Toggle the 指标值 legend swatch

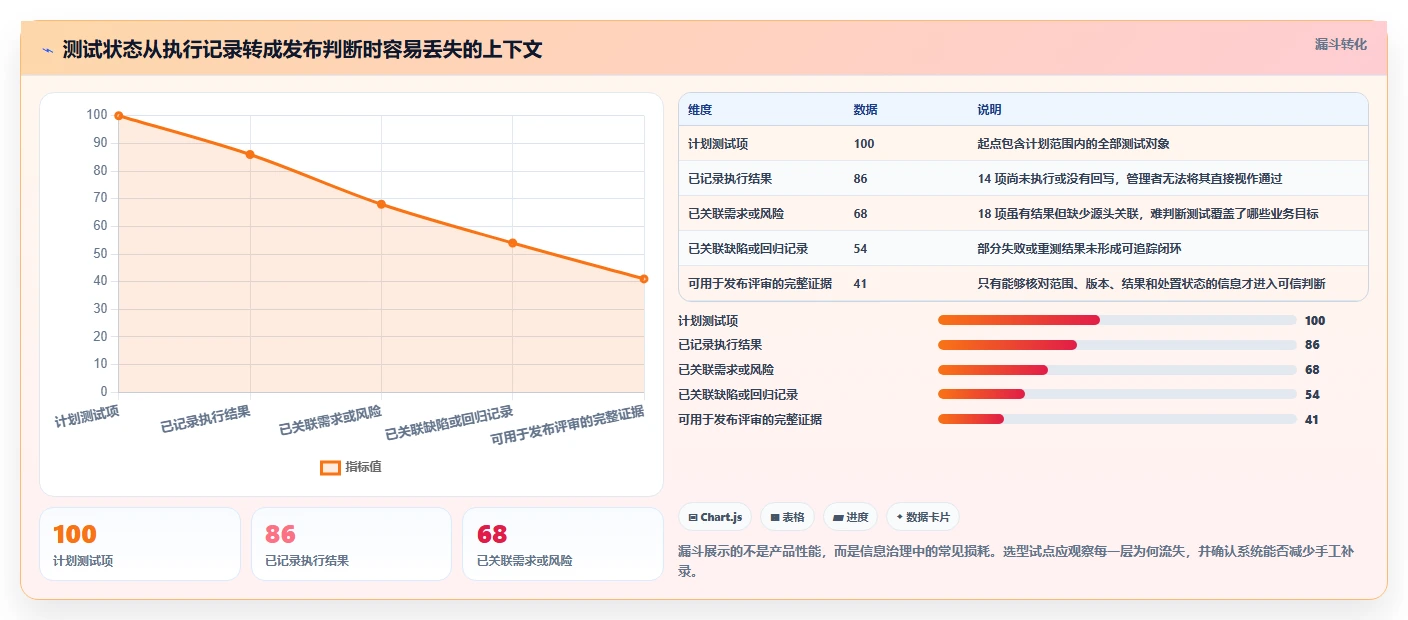coord(330,467)
